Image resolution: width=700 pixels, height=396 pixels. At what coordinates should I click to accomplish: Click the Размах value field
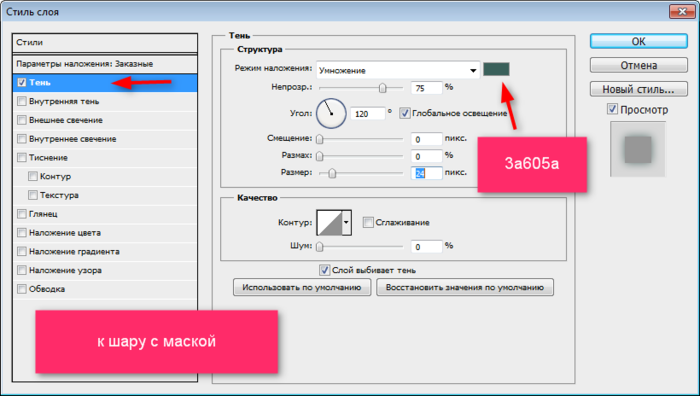point(426,156)
